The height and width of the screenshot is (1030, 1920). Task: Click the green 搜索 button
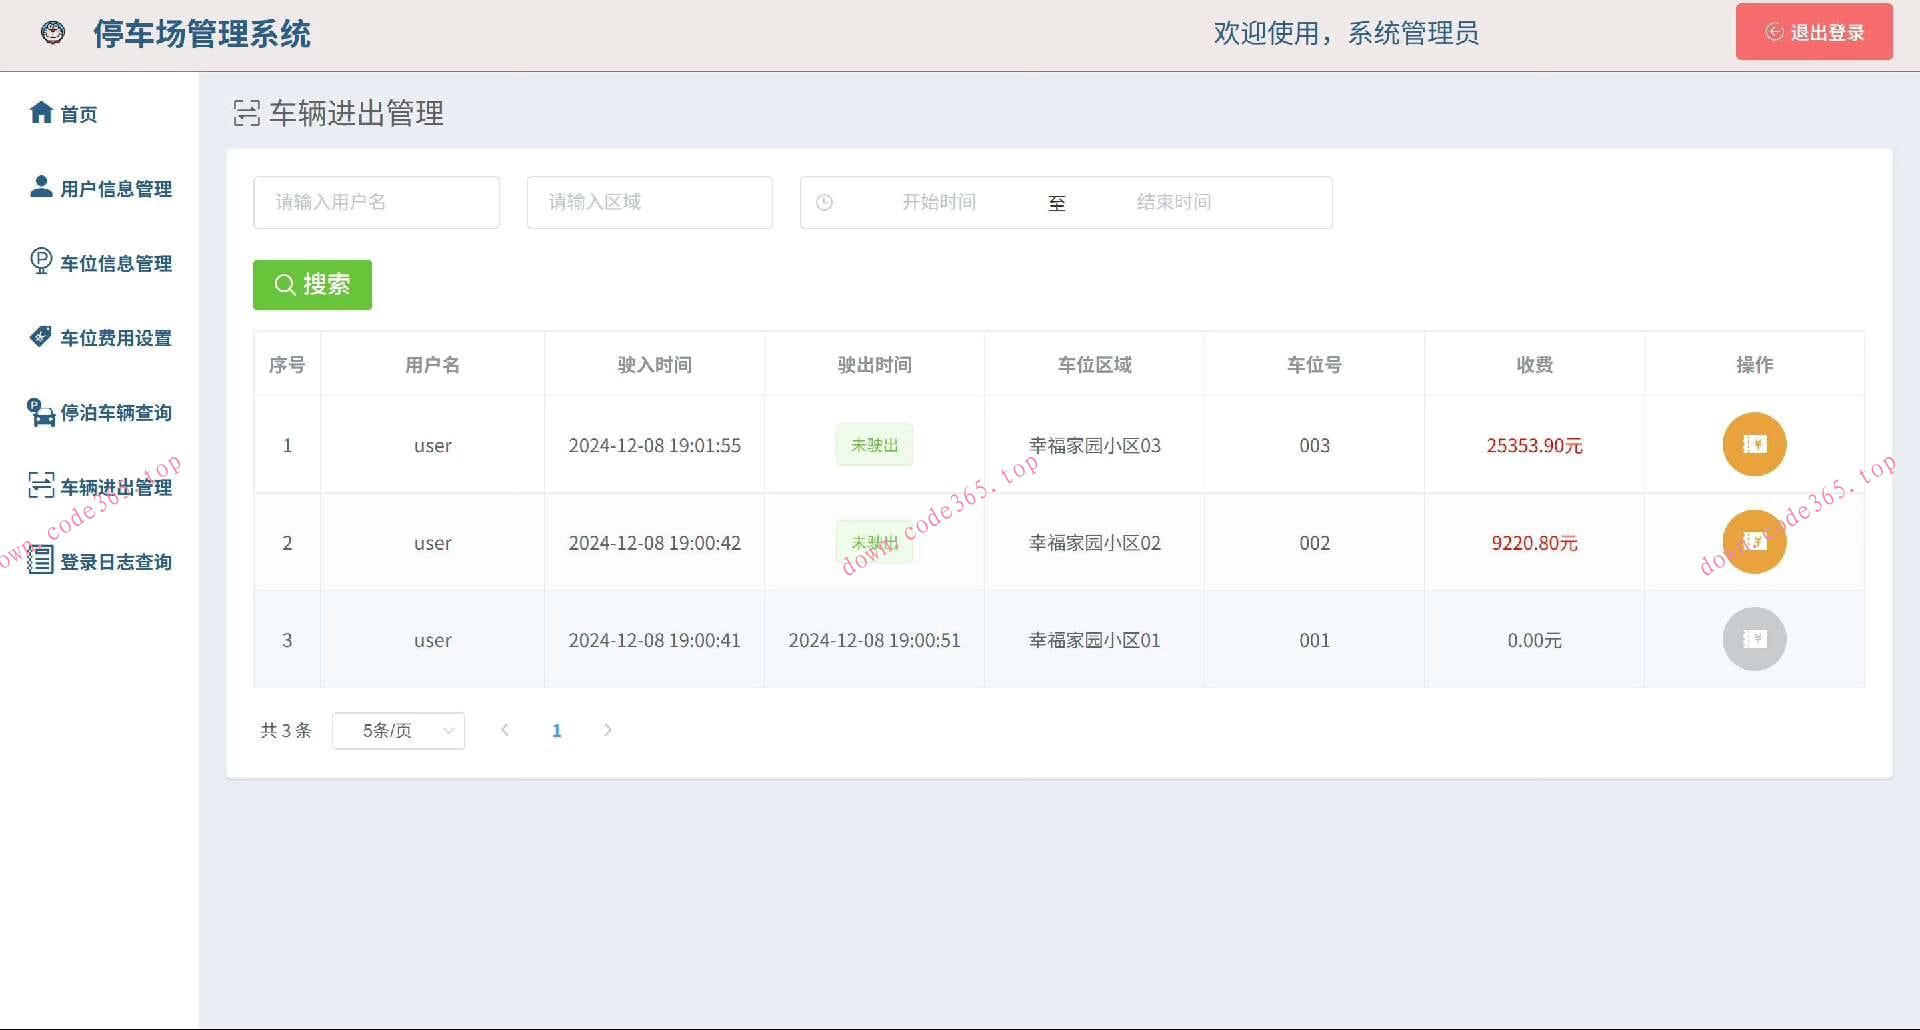click(312, 285)
